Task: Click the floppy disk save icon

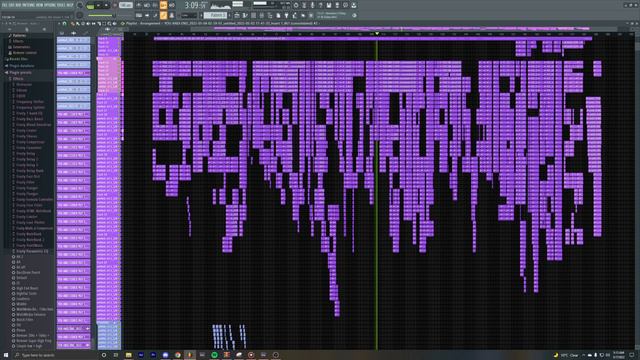Action: click(x=329, y=5)
